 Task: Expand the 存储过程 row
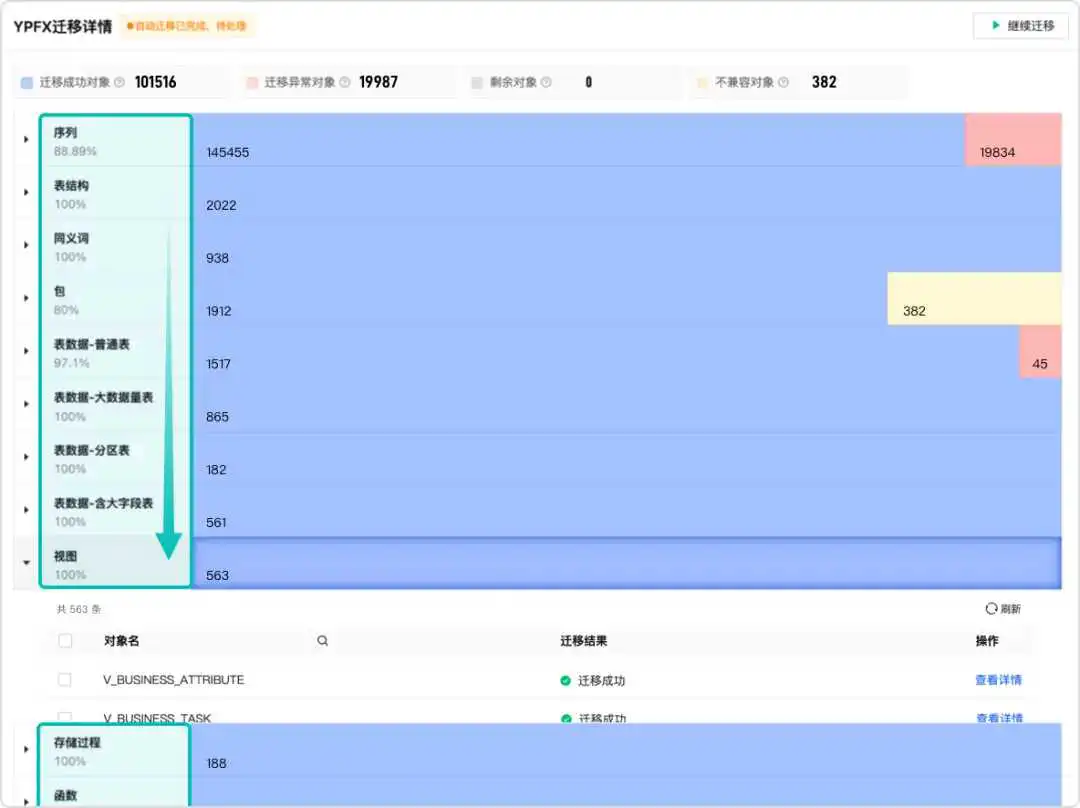coord(26,749)
